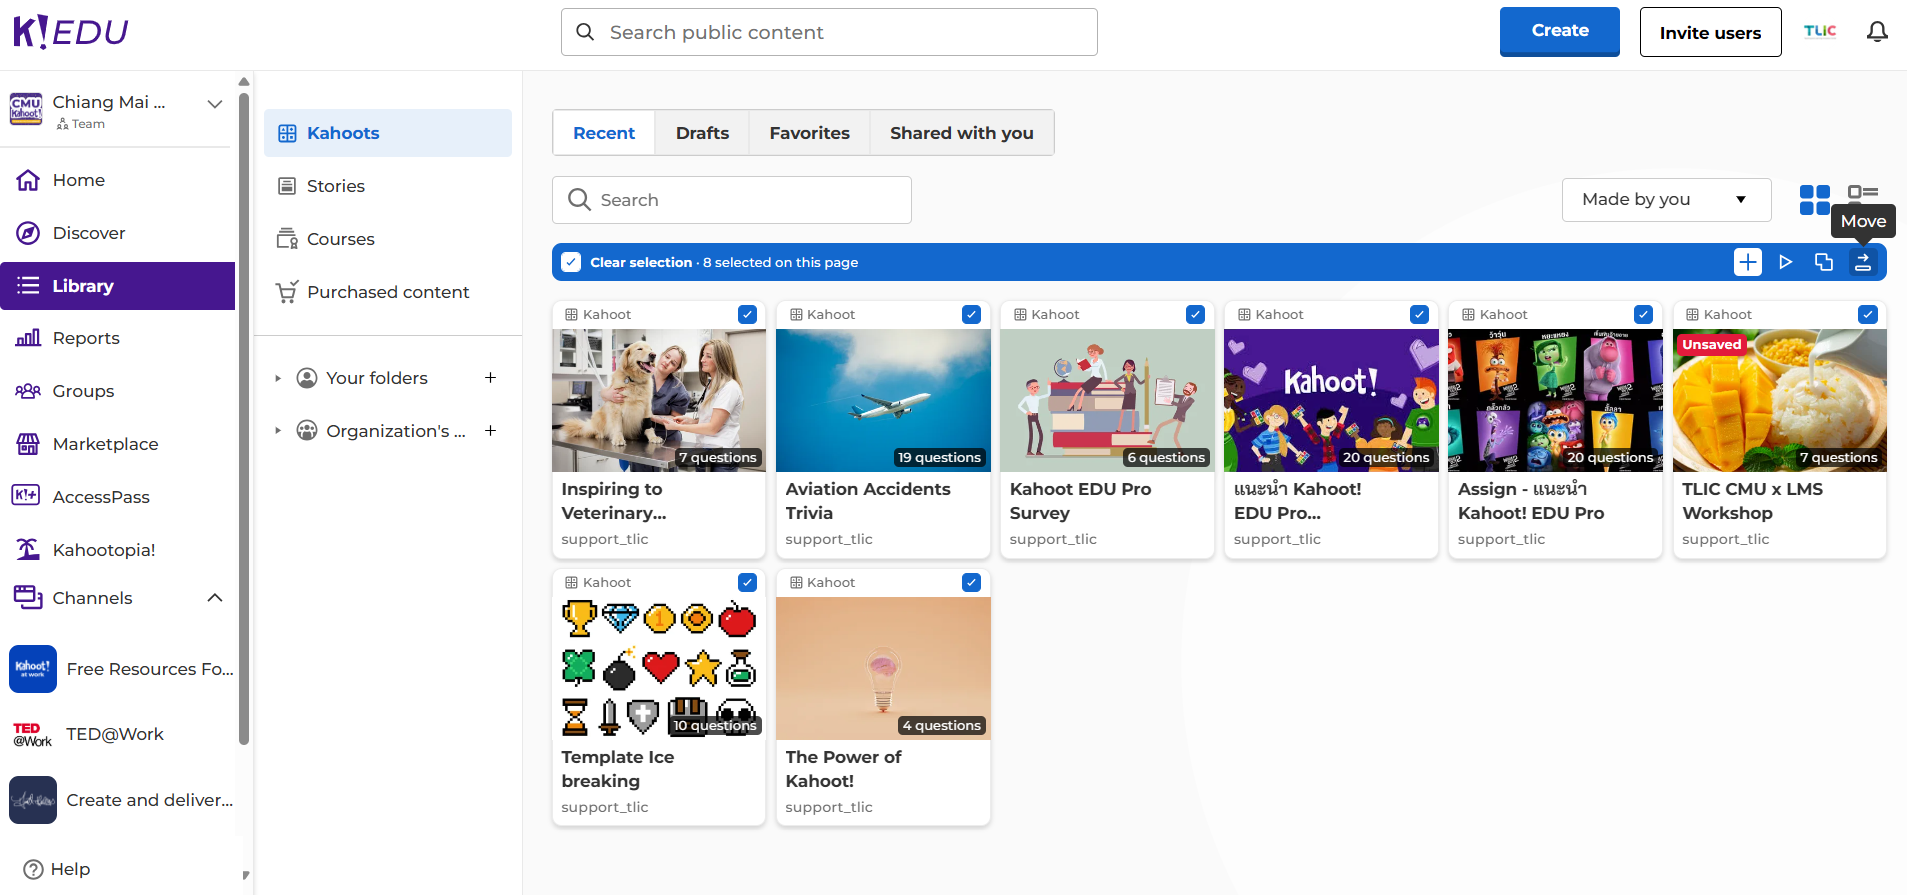Toggle the Clear selection checkbox
The image size is (1907, 895).
coord(571,262)
